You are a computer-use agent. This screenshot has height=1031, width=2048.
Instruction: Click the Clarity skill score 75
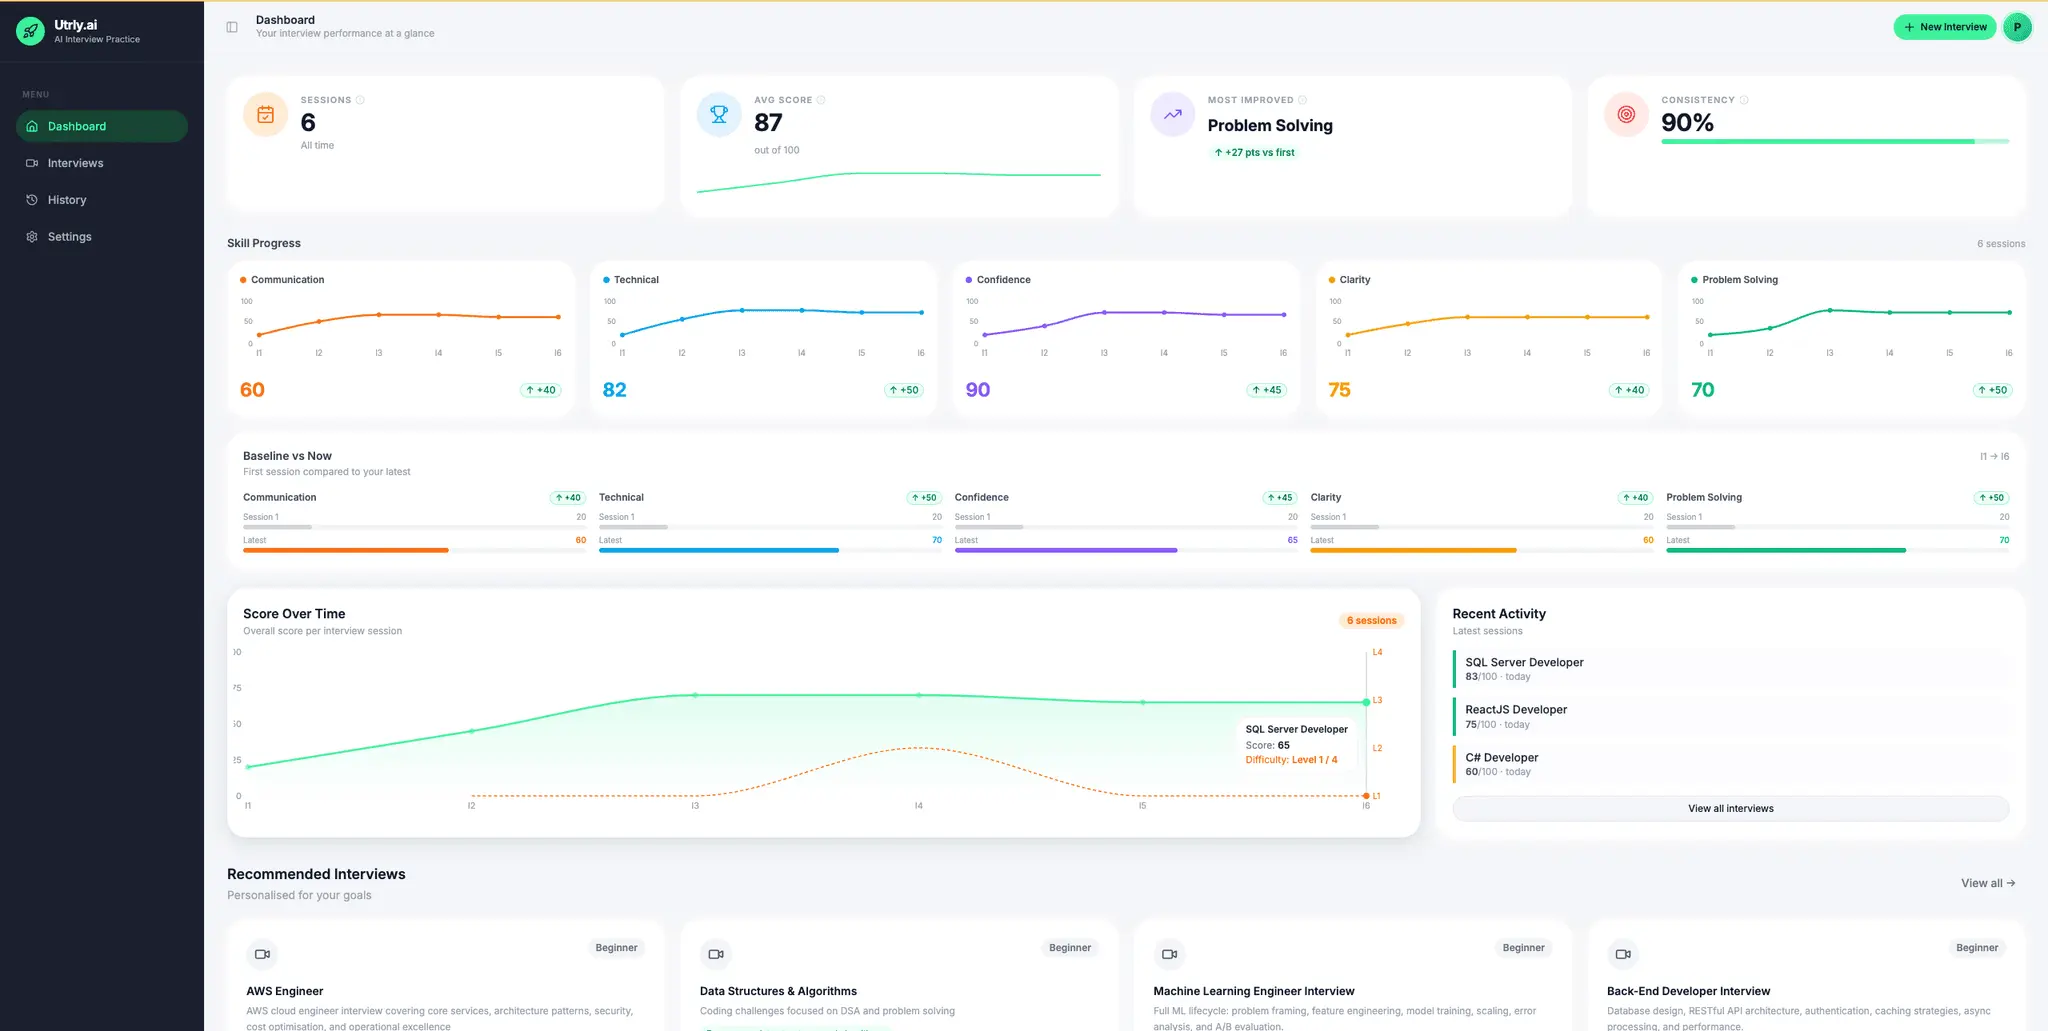(1340, 390)
